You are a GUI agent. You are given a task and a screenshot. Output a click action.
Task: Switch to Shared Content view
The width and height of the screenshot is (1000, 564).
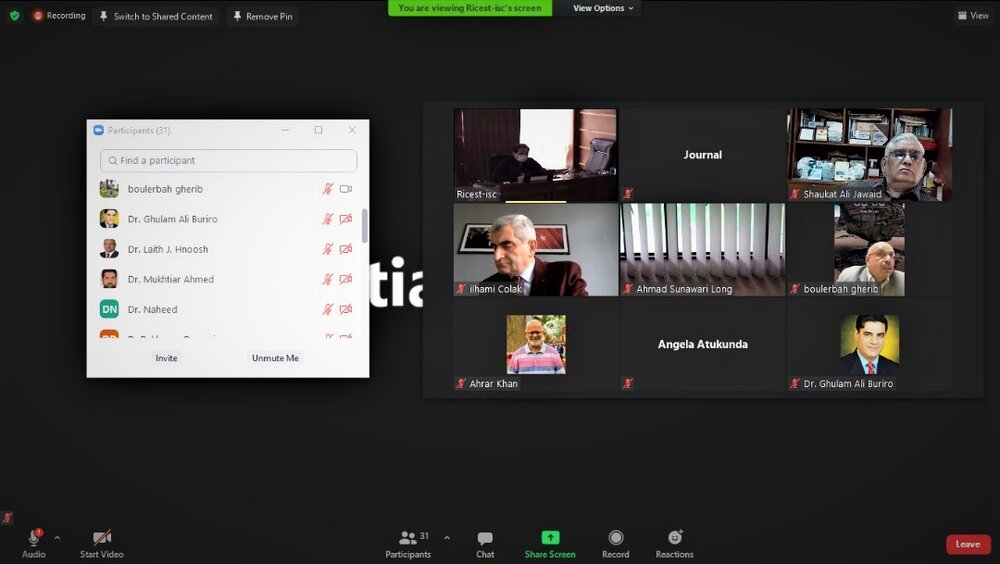156,17
